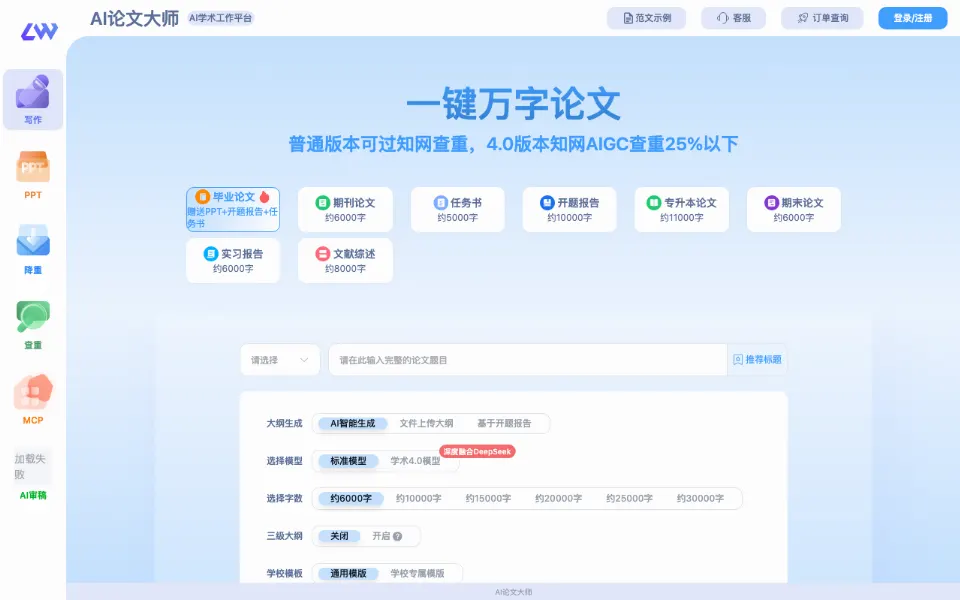Click the AI论文大师 title text

pos(134,19)
